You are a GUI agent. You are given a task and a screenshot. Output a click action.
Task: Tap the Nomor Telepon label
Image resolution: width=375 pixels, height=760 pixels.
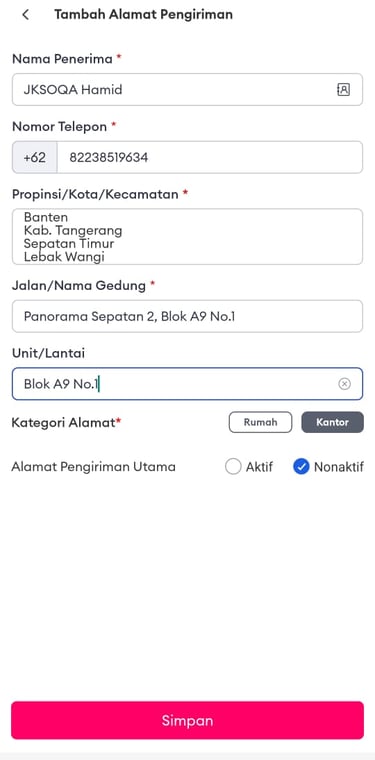59,127
